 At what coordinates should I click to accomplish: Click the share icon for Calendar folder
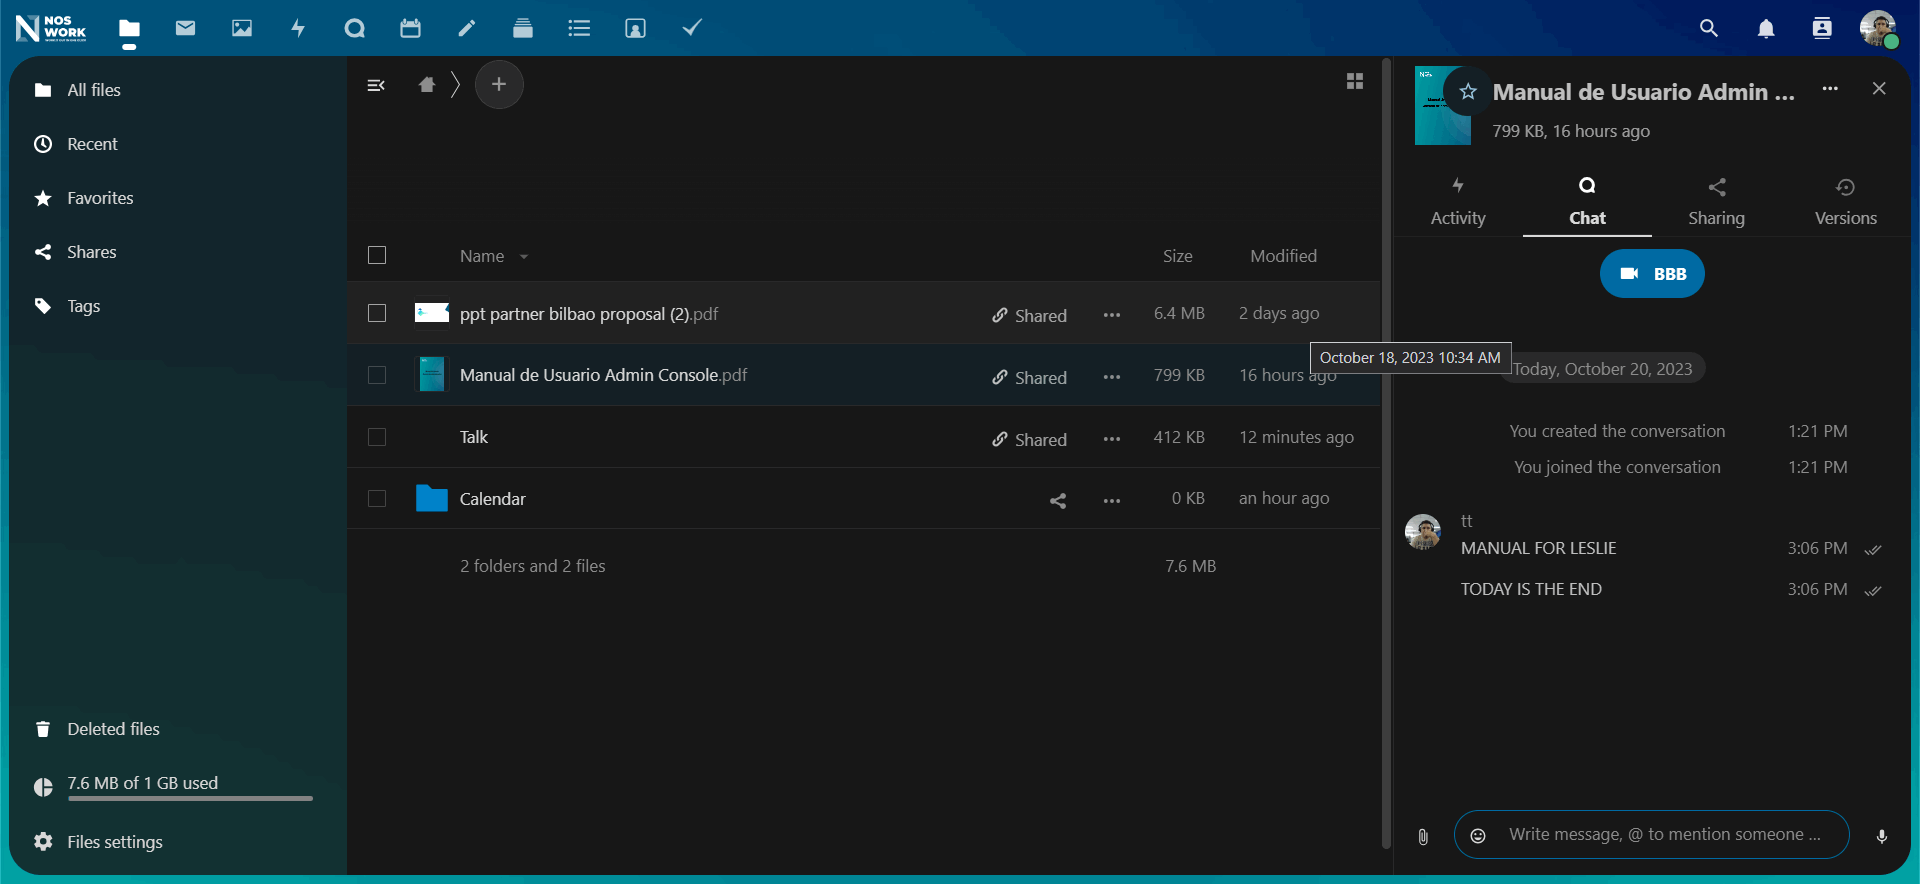point(1058,500)
